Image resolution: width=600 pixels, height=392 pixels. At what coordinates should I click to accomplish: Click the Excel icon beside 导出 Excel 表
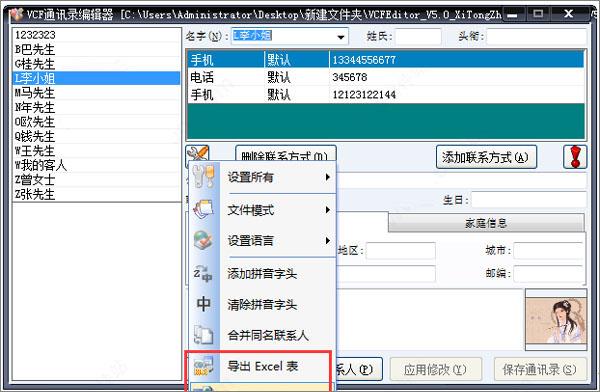(203, 366)
